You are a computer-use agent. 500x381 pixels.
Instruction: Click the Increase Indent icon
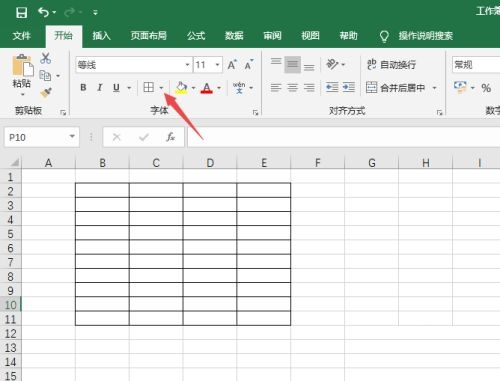point(349,88)
